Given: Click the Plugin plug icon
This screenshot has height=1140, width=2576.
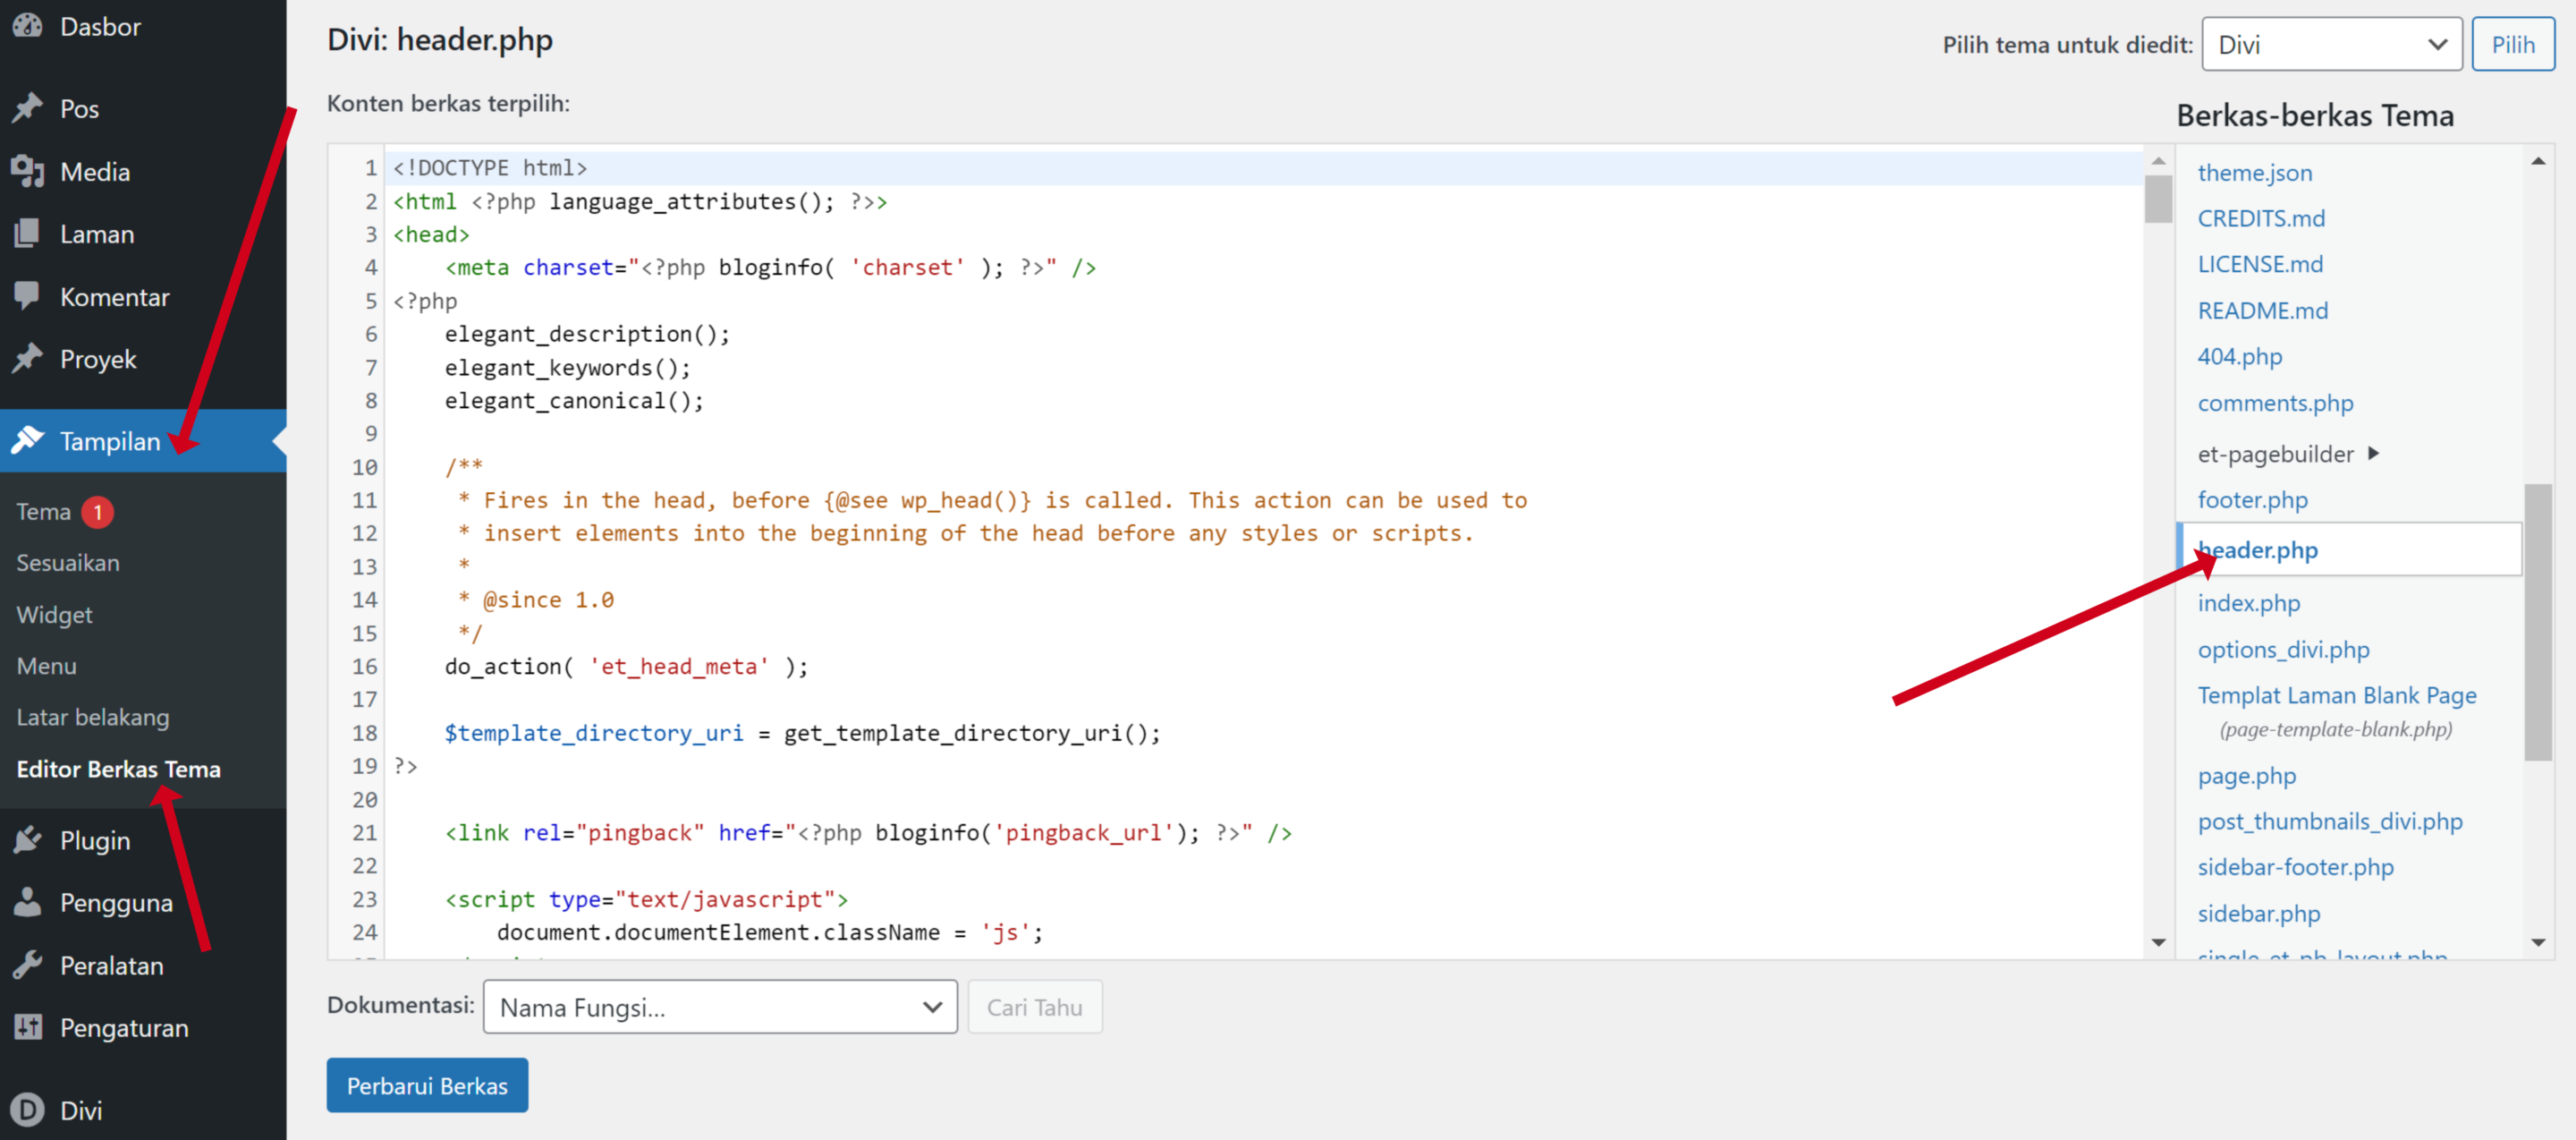Looking at the screenshot, I should point(28,840).
